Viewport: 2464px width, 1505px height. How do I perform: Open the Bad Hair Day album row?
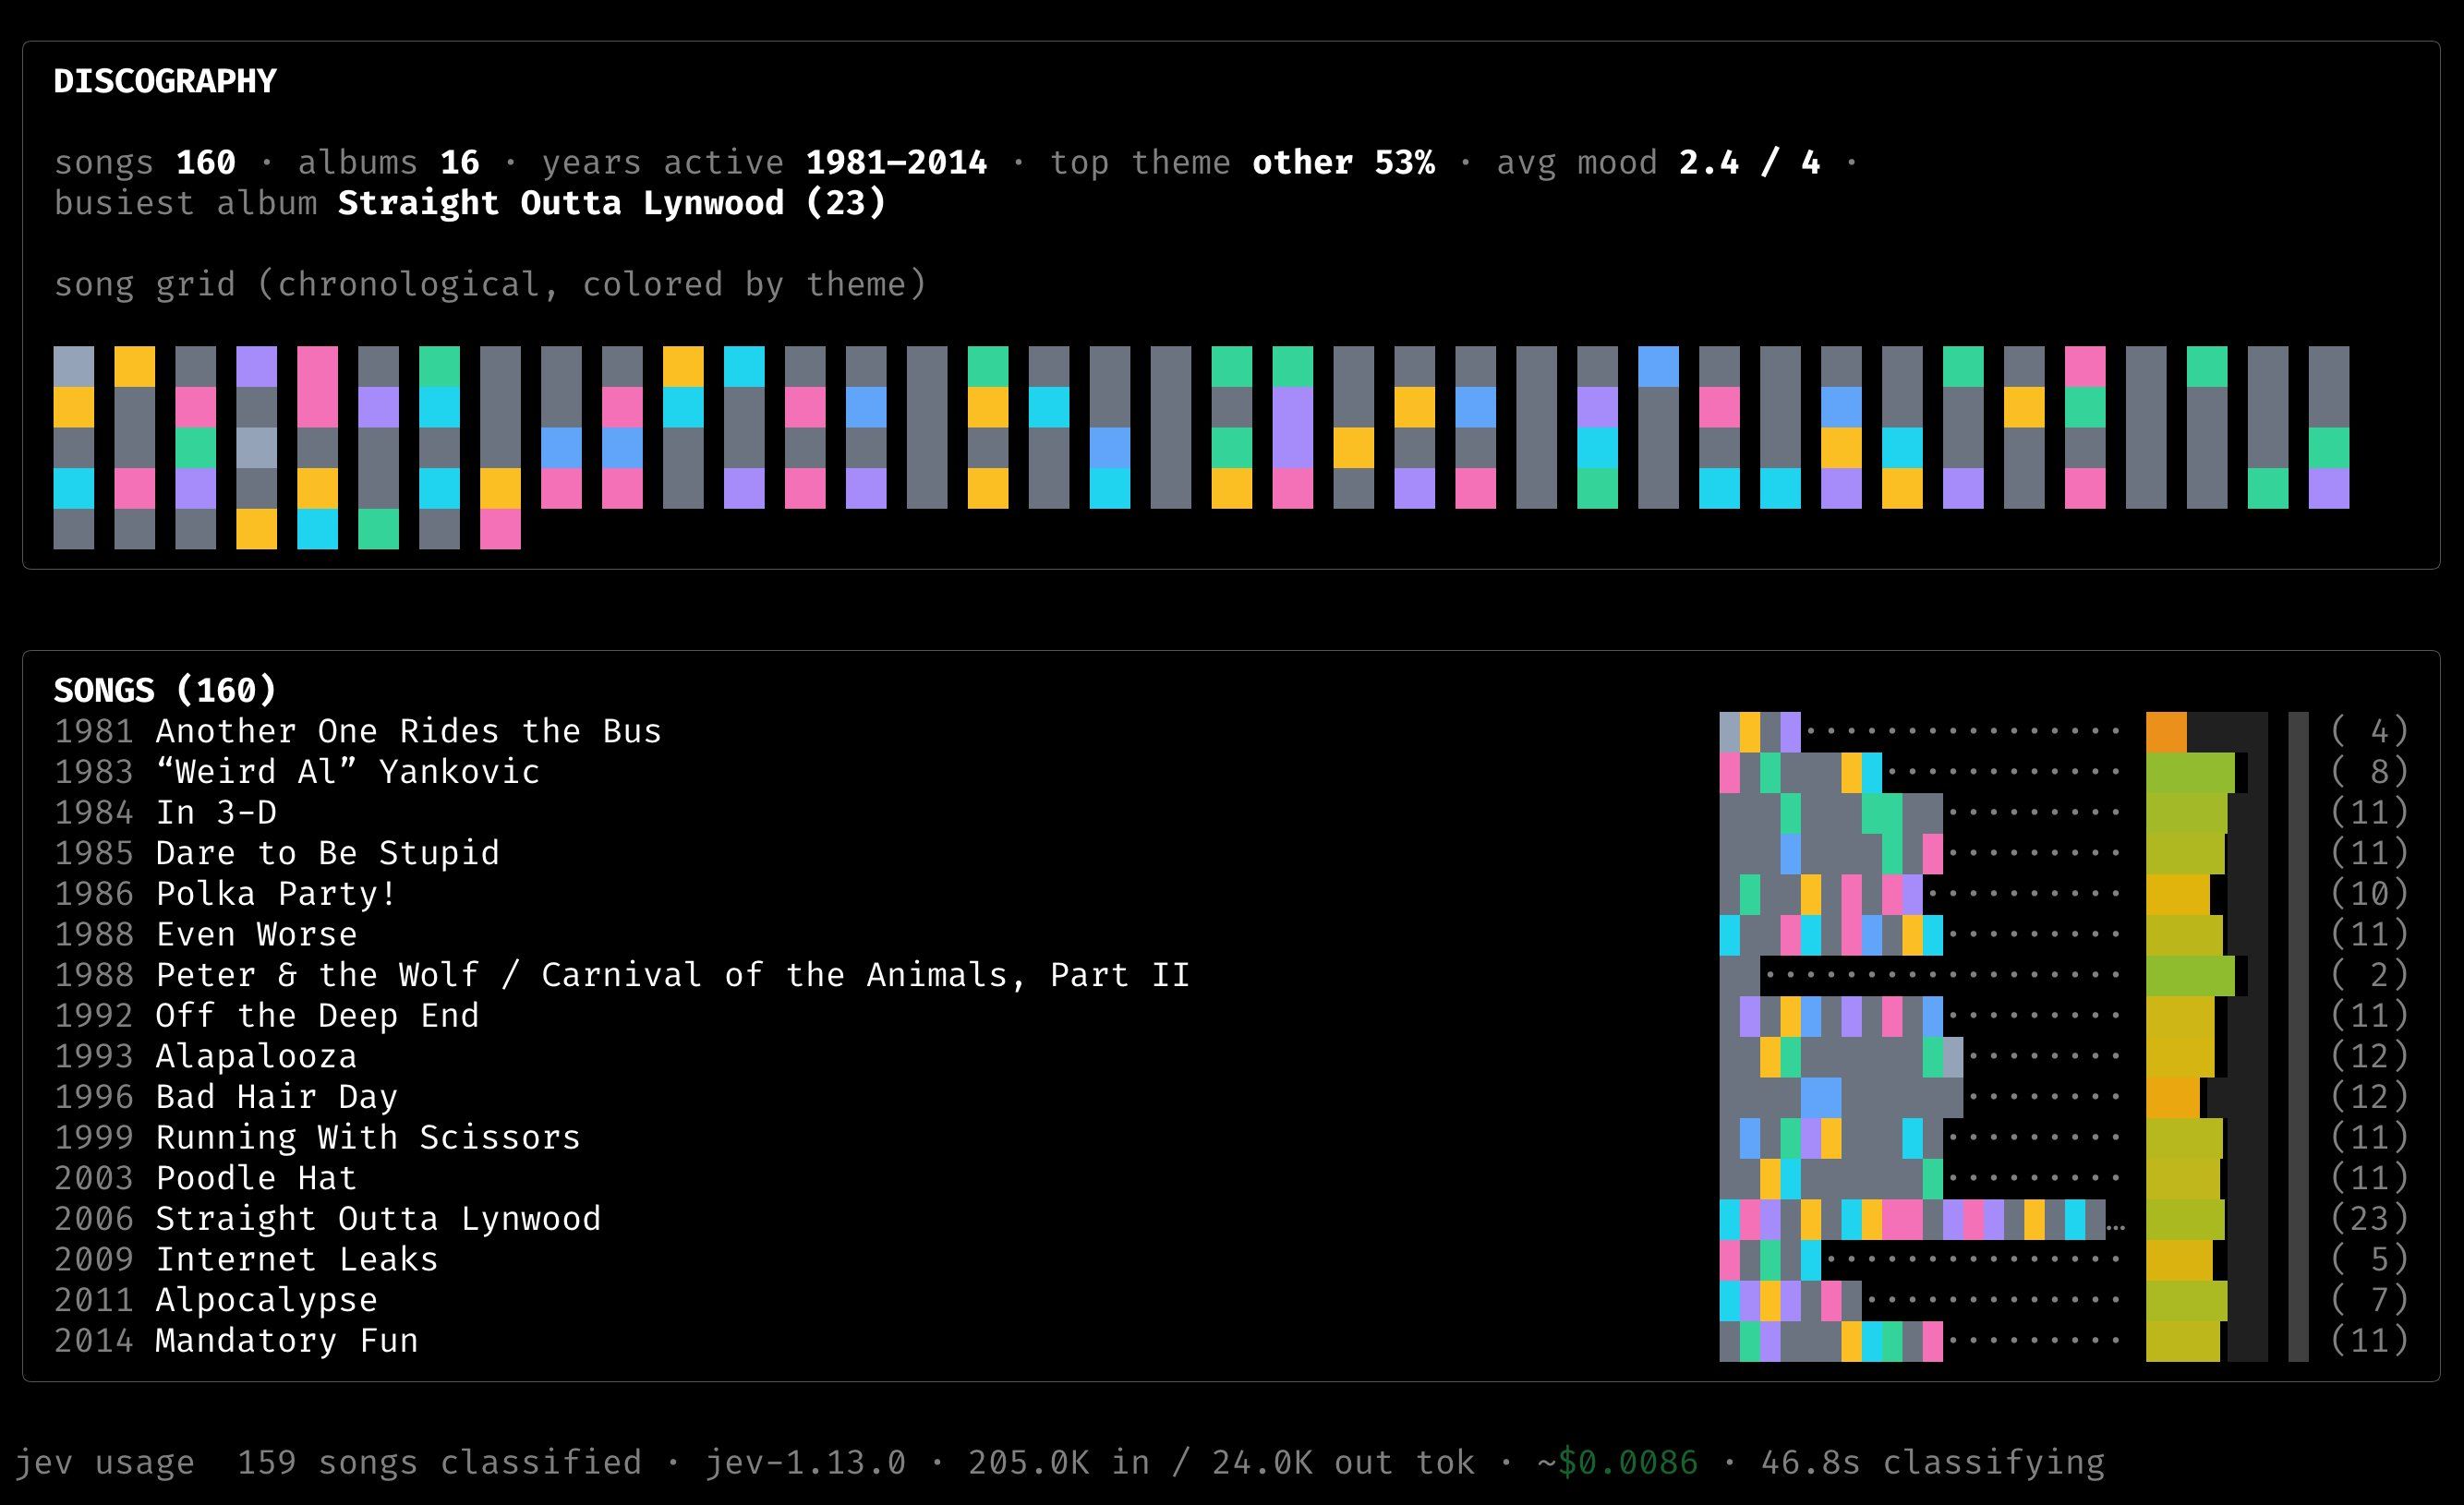(1231, 1097)
